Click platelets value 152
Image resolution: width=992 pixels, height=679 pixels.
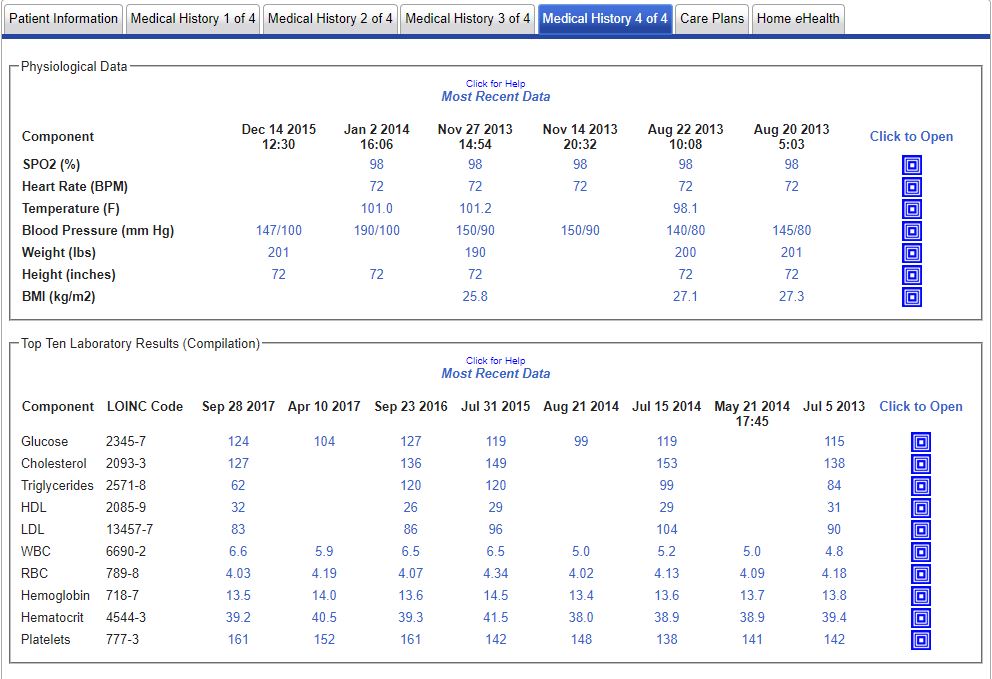pos(324,639)
